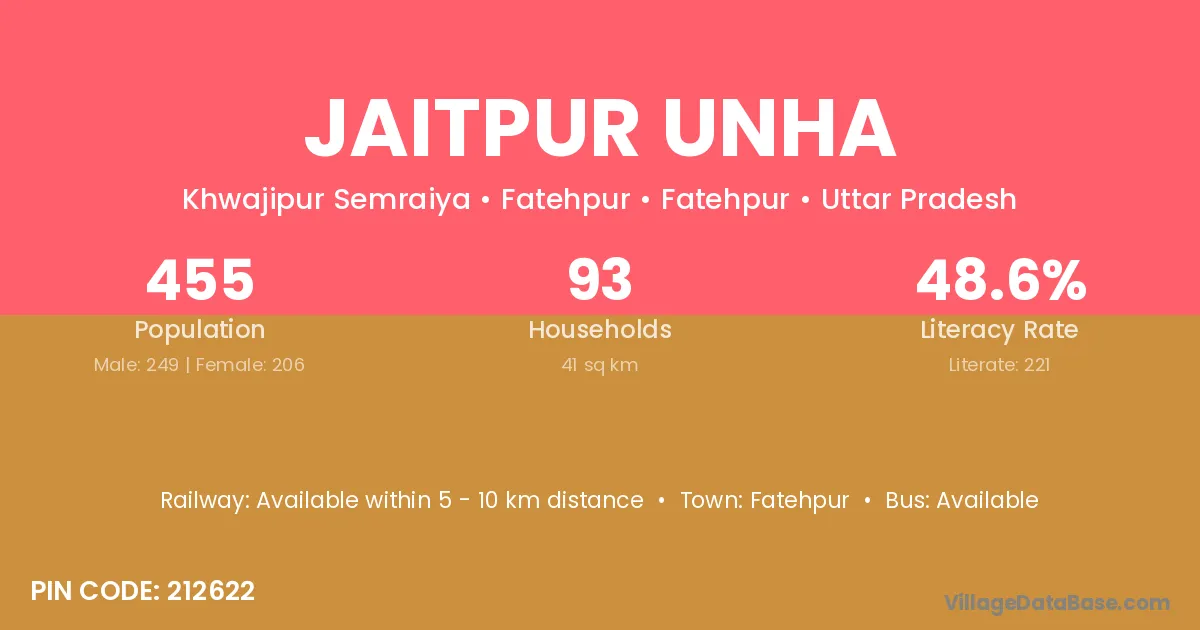Screen dimensions: 1200x630
Task: Click the Railway availability distance text
Action: click(x=402, y=500)
